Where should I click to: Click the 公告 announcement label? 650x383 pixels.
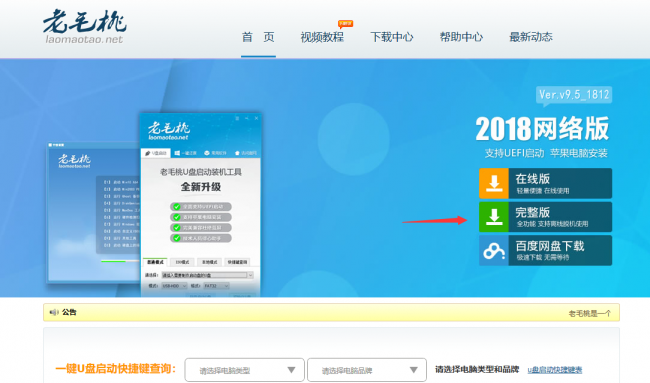pos(69,312)
